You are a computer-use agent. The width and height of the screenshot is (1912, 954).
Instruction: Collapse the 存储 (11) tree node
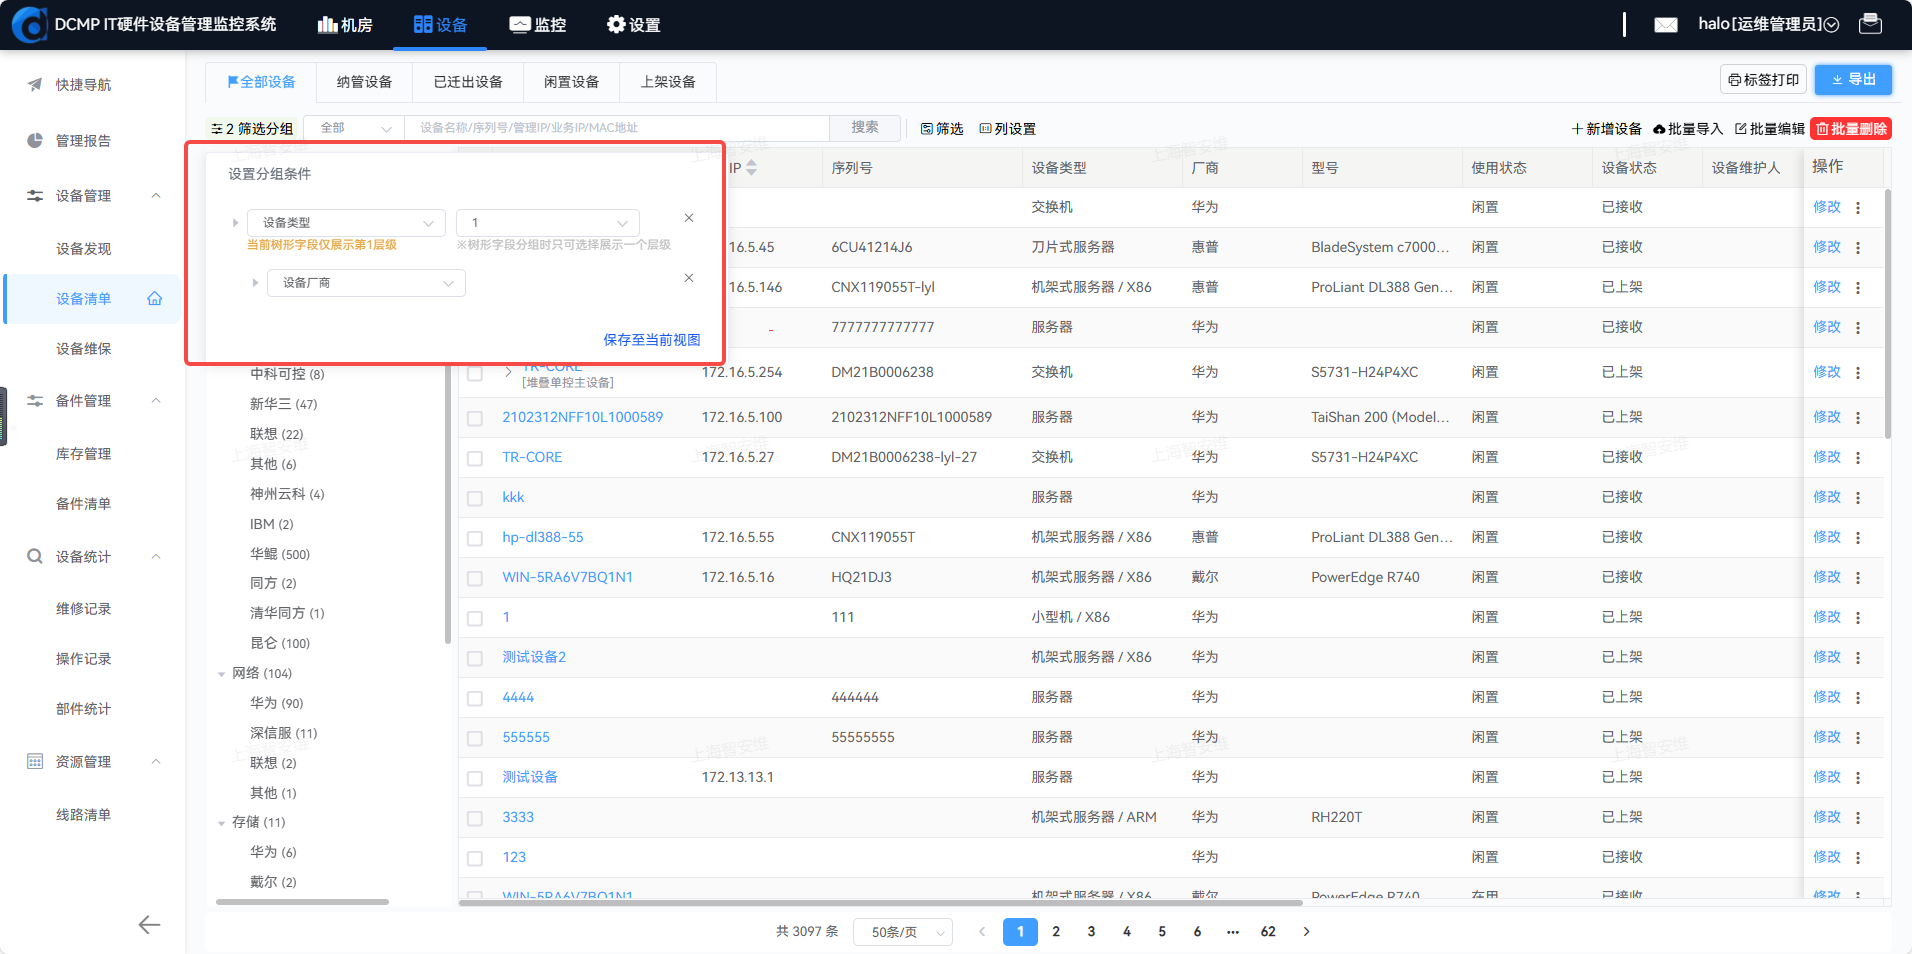(222, 823)
